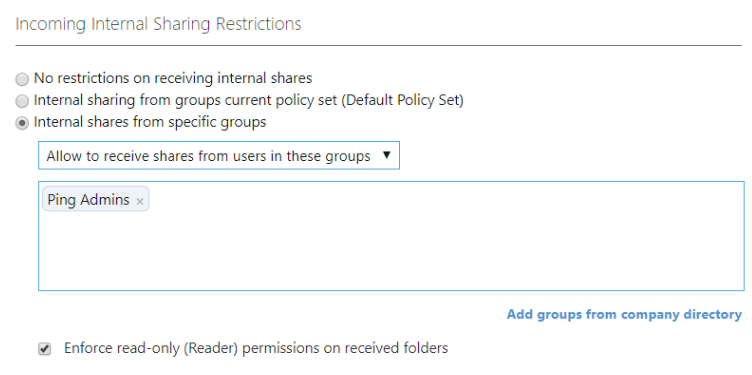Click Add groups from company directory link
Screen dimensions: 752x375
tap(624, 315)
